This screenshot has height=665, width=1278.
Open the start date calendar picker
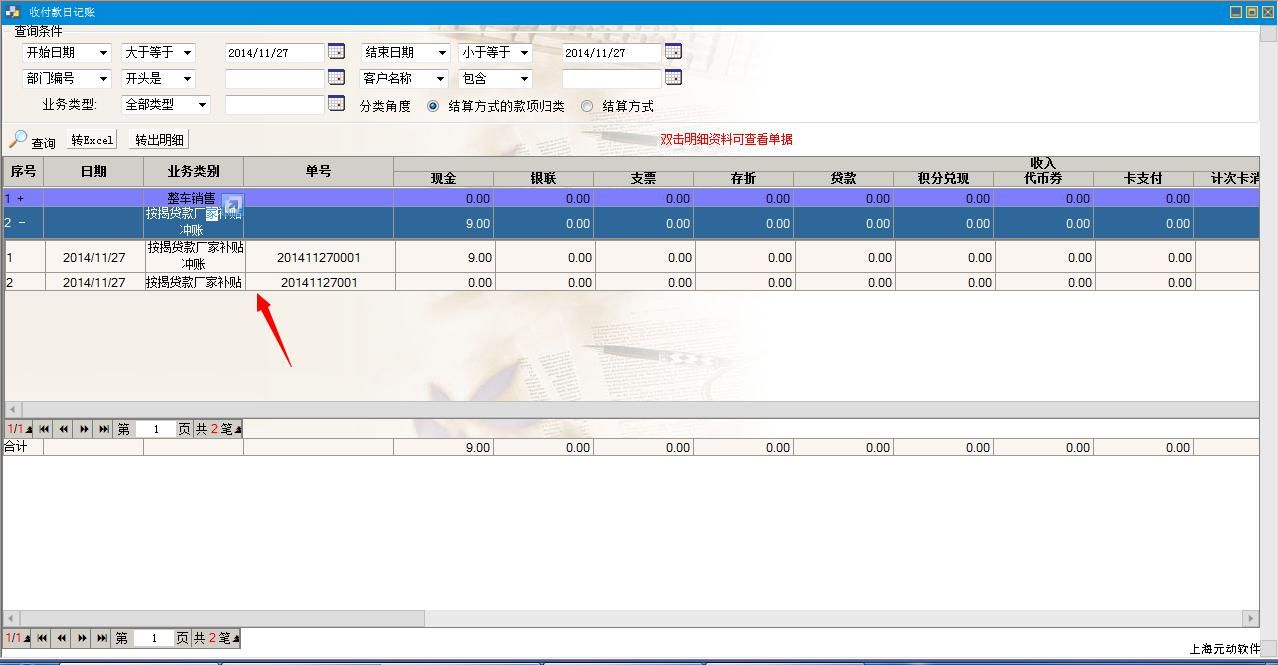(x=336, y=52)
